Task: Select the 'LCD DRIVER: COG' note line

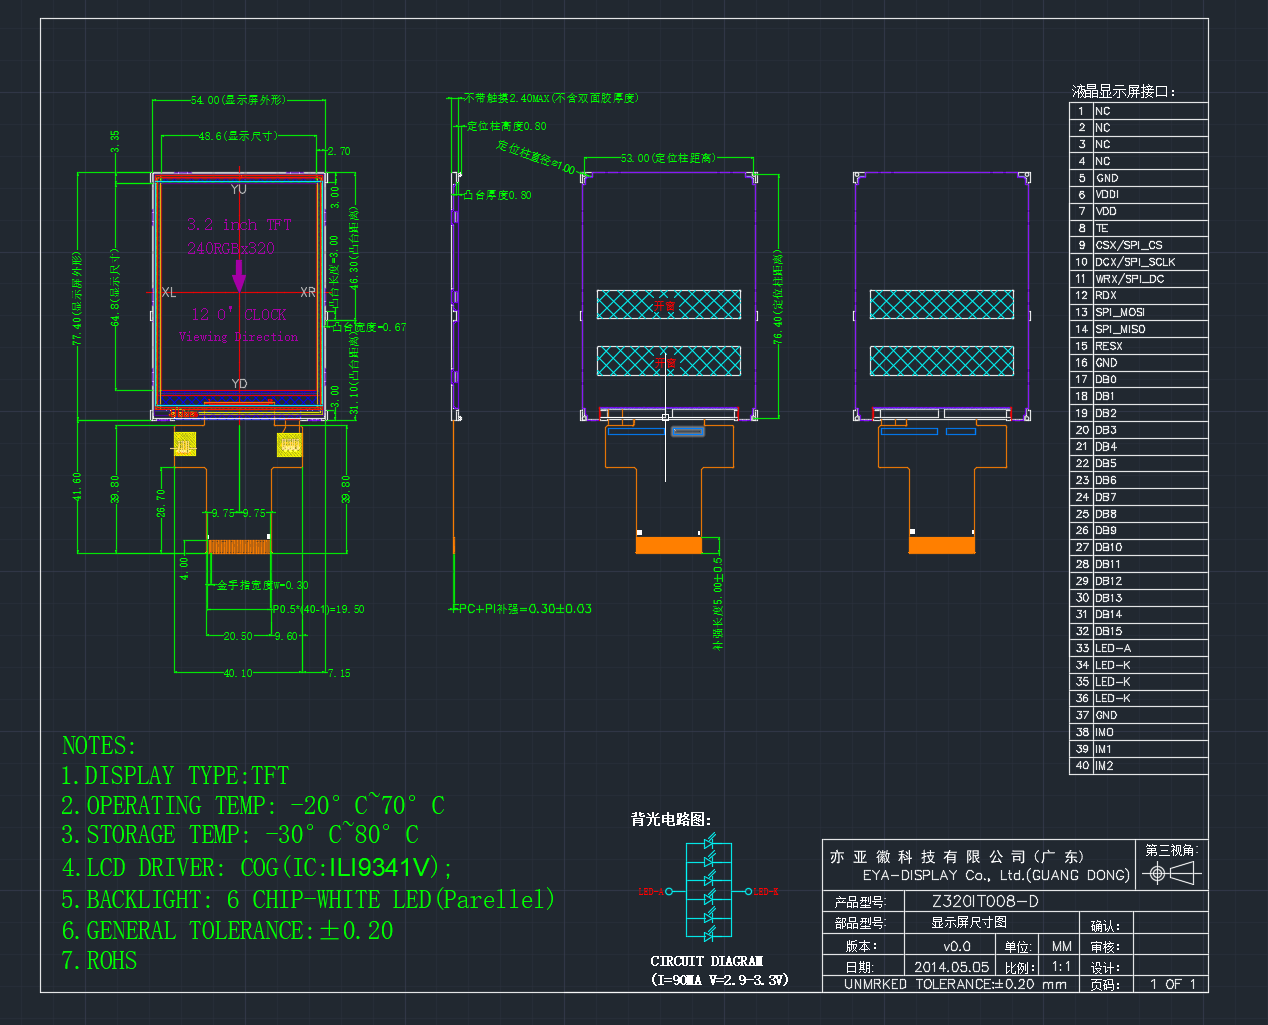Action: click(x=257, y=867)
